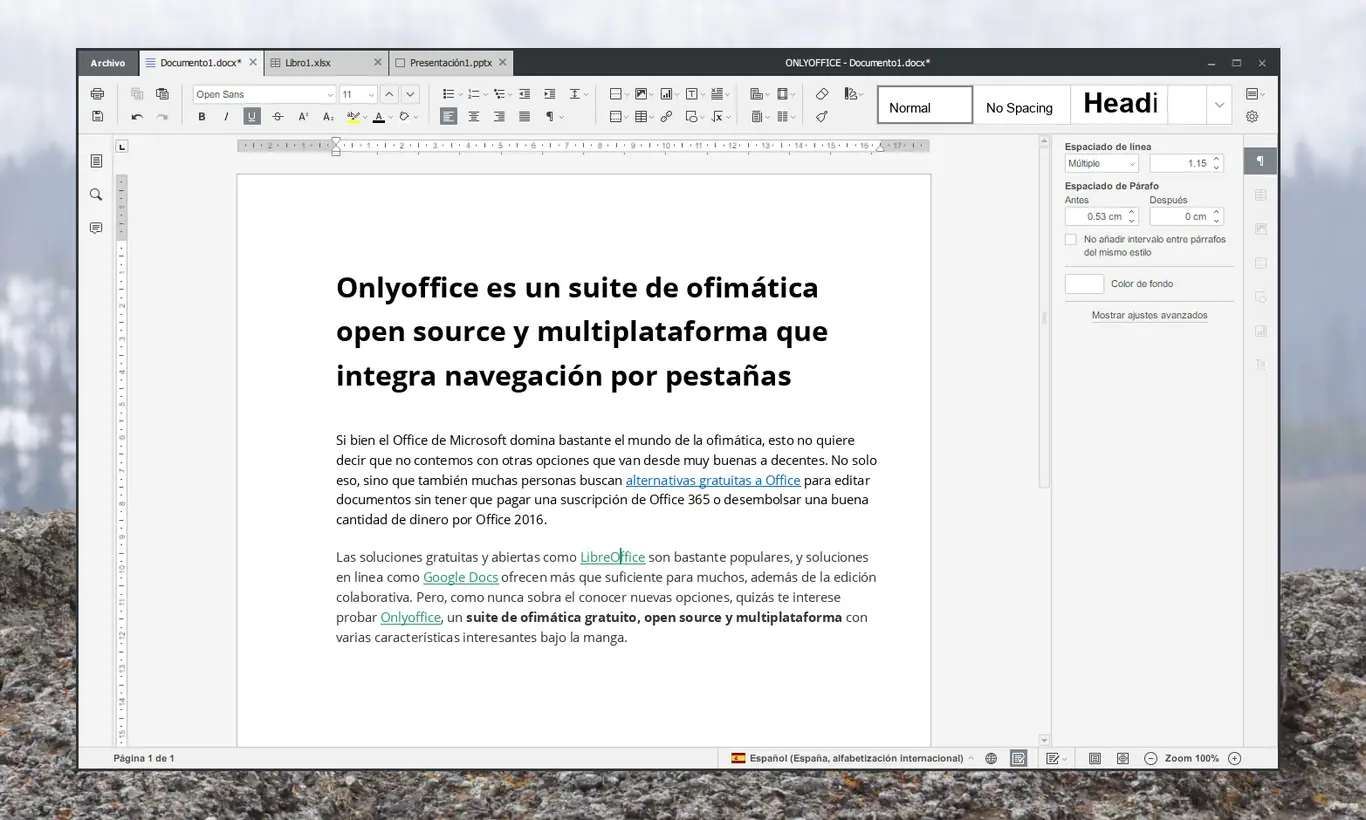Open advanced settings gear icon

[x=1252, y=117]
